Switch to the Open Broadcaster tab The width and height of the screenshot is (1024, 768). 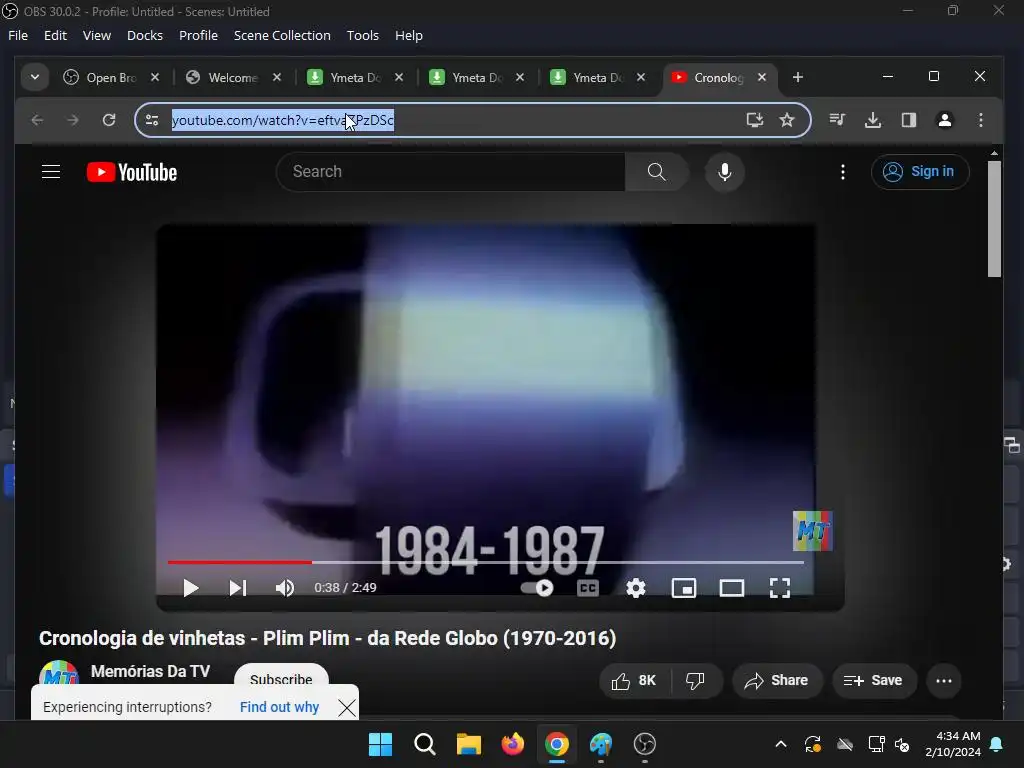coord(101,78)
